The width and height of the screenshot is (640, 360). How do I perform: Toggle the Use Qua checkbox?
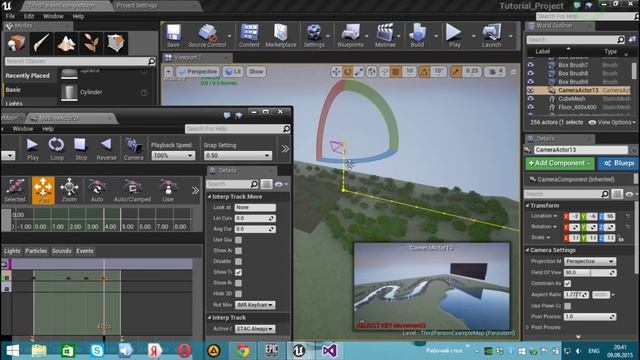(238, 240)
